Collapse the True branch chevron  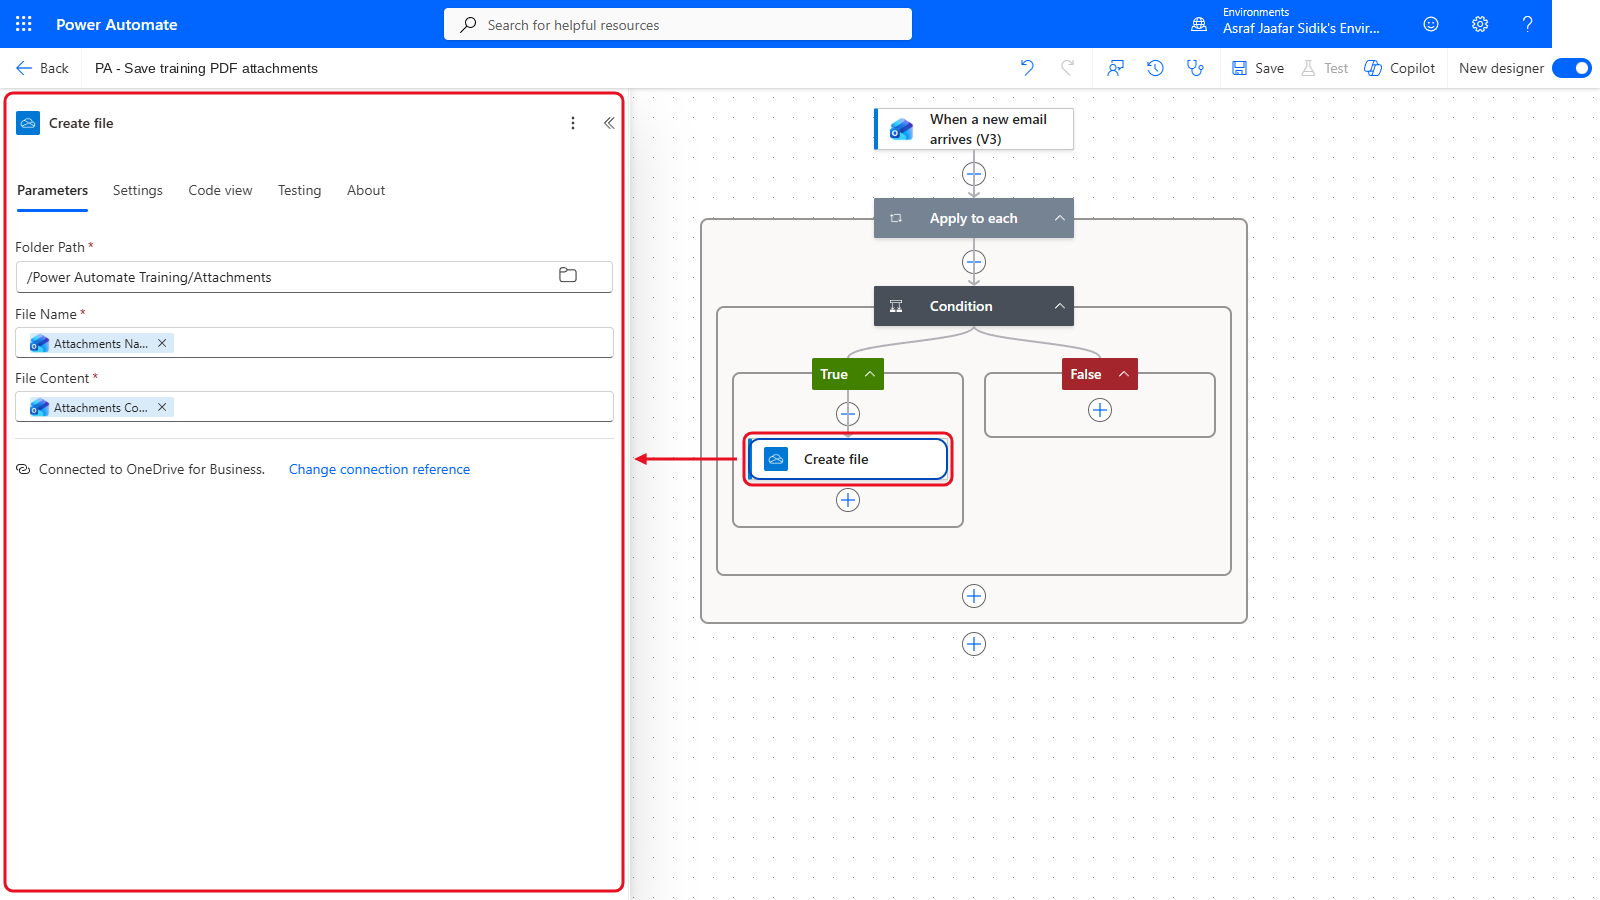tap(870, 374)
